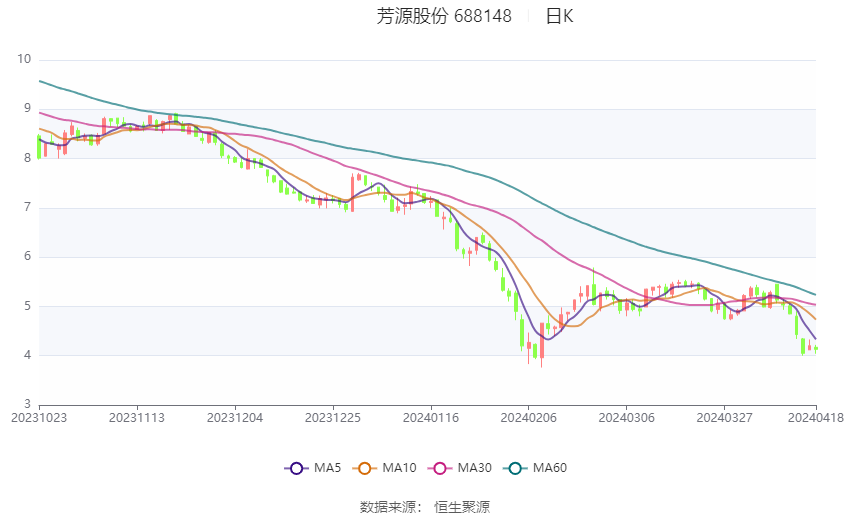This screenshot has width=850, height=517.
Task: Select the 20231225 x-axis date label
Action: pyautogui.click(x=333, y=418)
